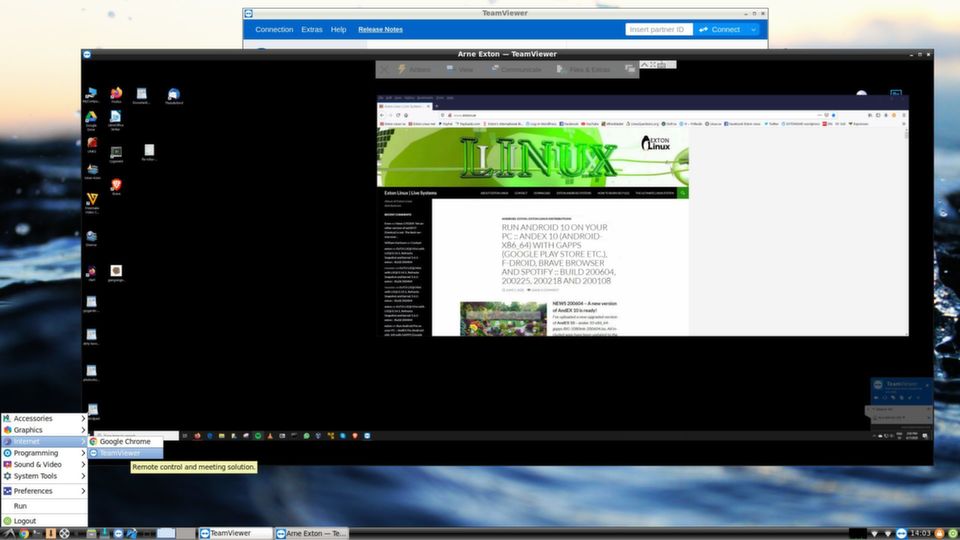Screen dimensions: 960x540
Task: Open the Extras menu
Action: pos(312,30)
